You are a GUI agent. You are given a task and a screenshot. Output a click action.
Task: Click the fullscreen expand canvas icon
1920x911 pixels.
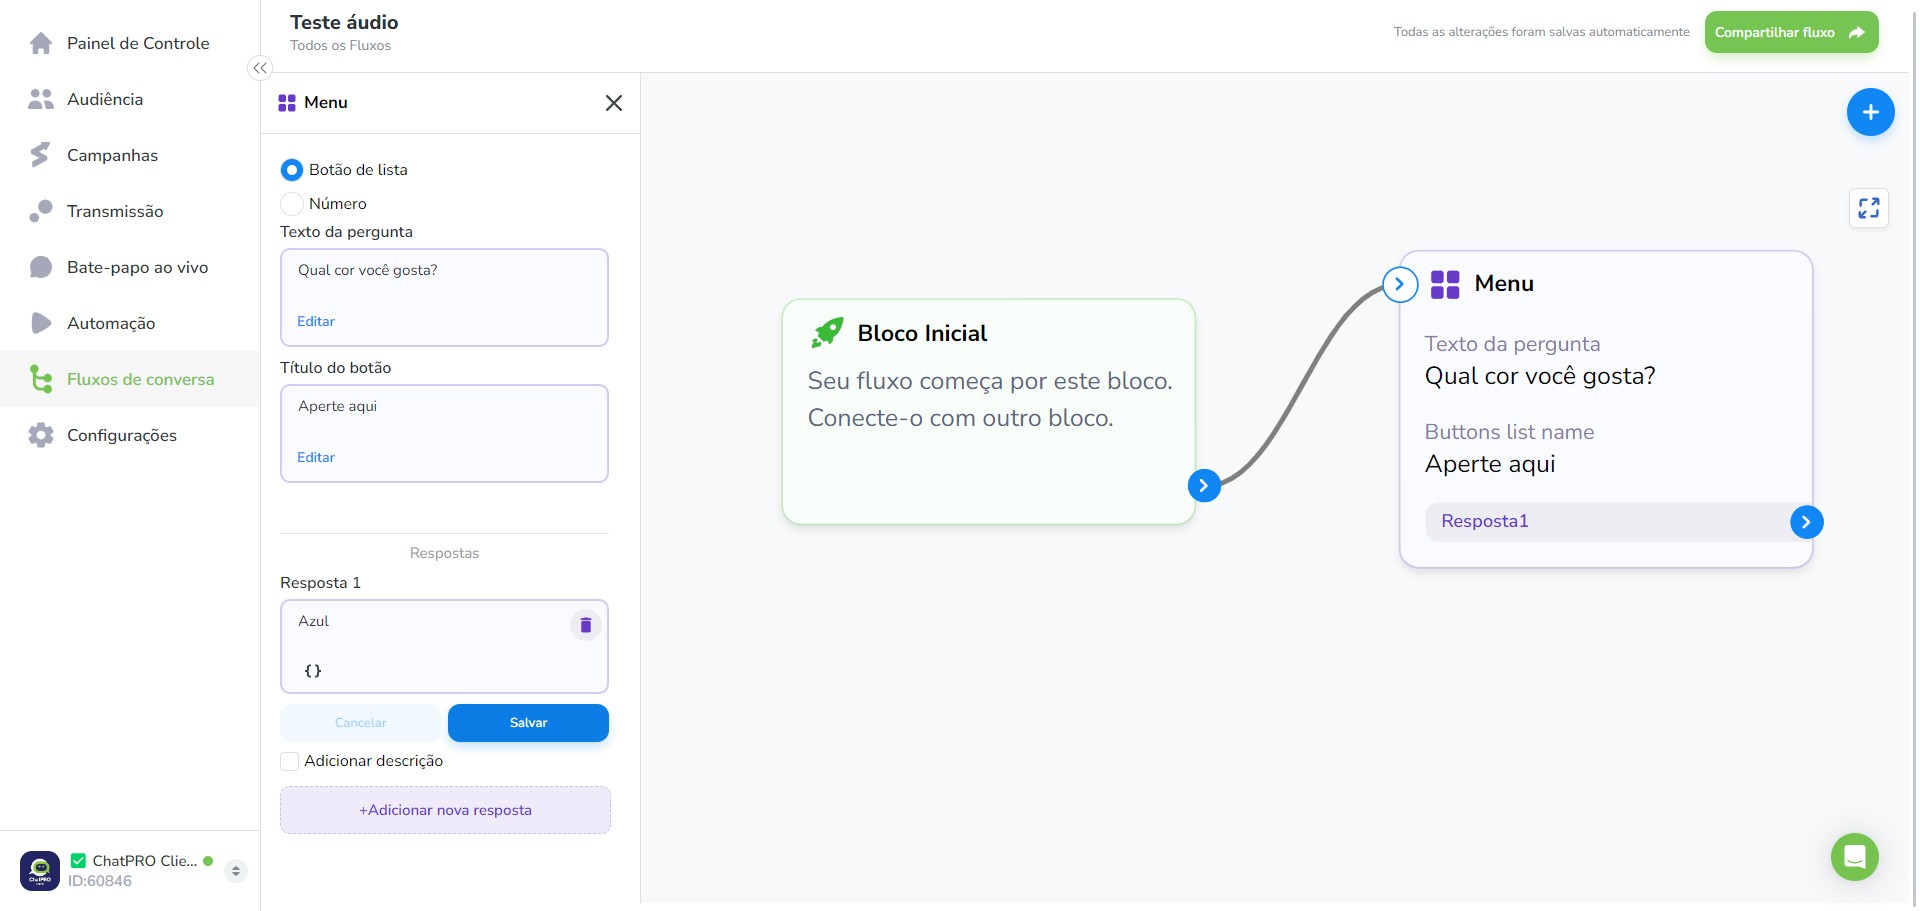(x=1868, y=208)
